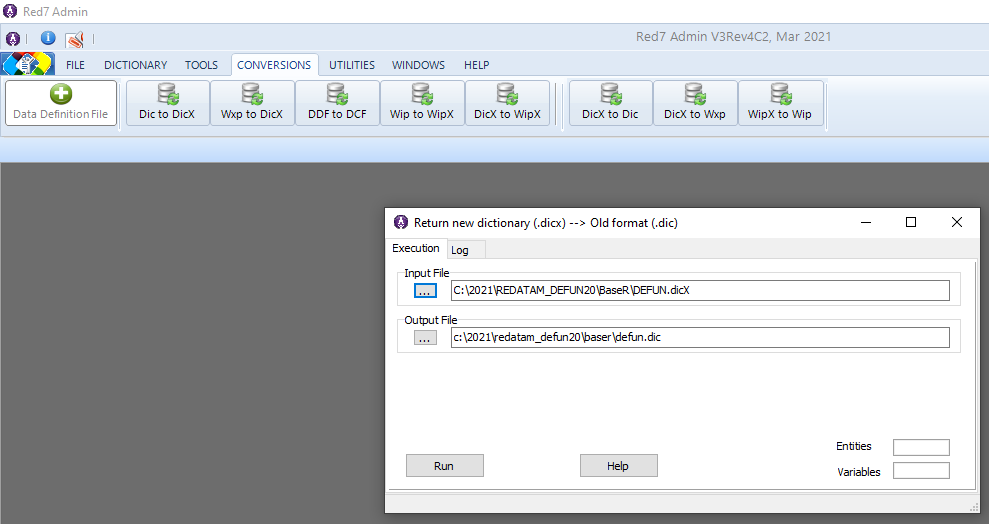Select the Wip to WipX conversion
Screen dimensions: 989x524
pyautogui.click(x=423, y=103)
